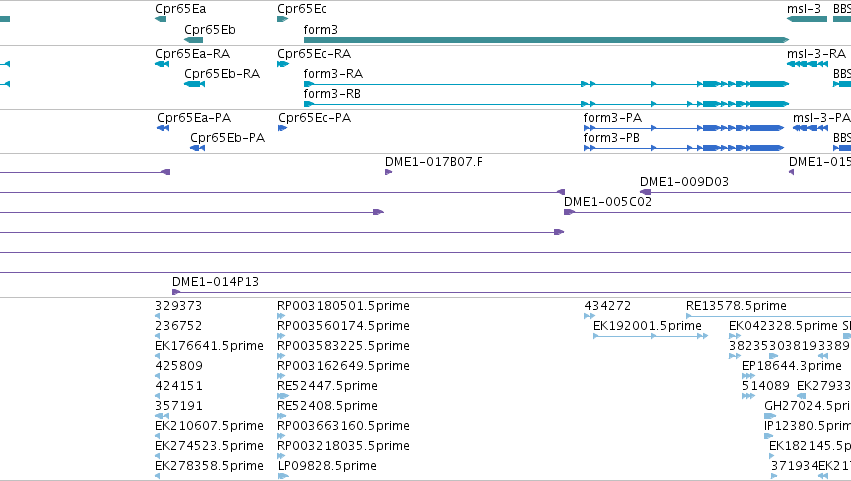The width and height of the screenshot is (851, 481).
Task: Select EST RP003583225.5prime
Action: 343,346
